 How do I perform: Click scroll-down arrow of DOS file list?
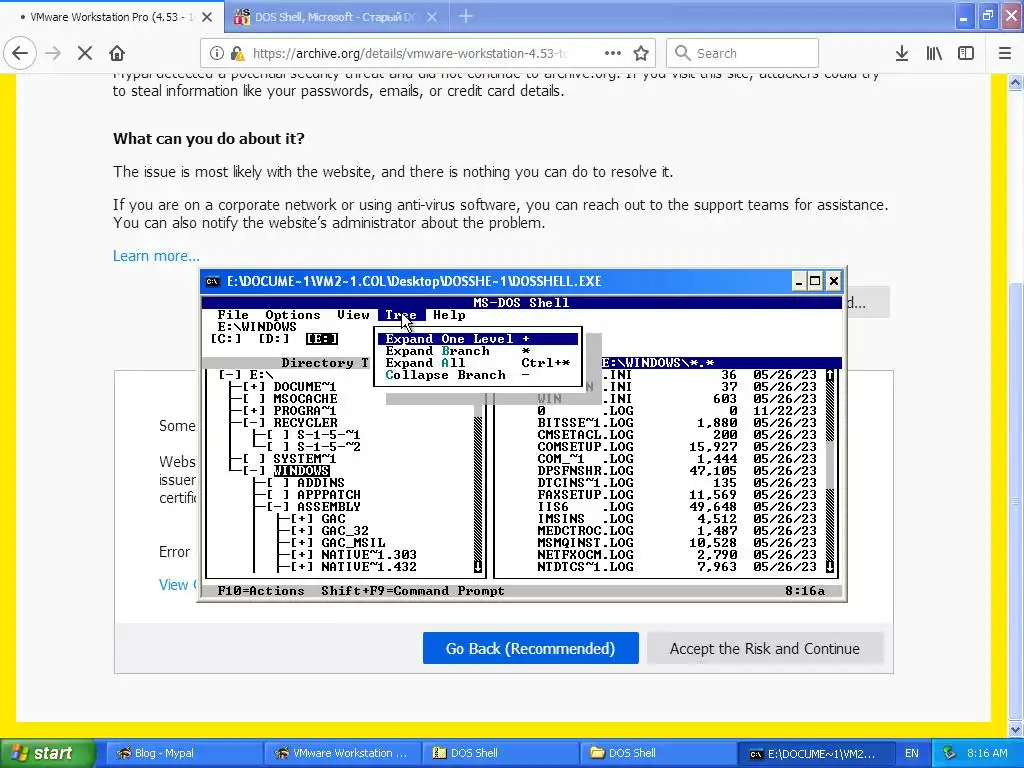click(830, 567)
